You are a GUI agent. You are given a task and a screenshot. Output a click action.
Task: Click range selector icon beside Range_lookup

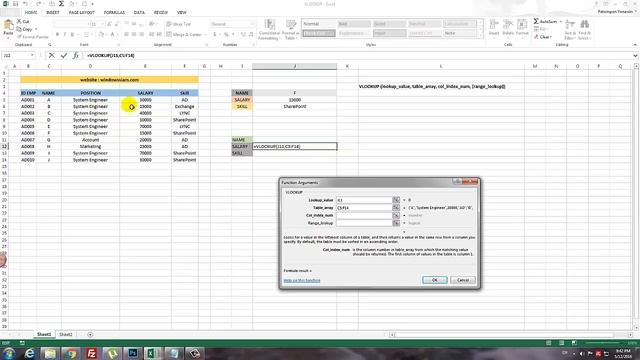click(396, 223)
